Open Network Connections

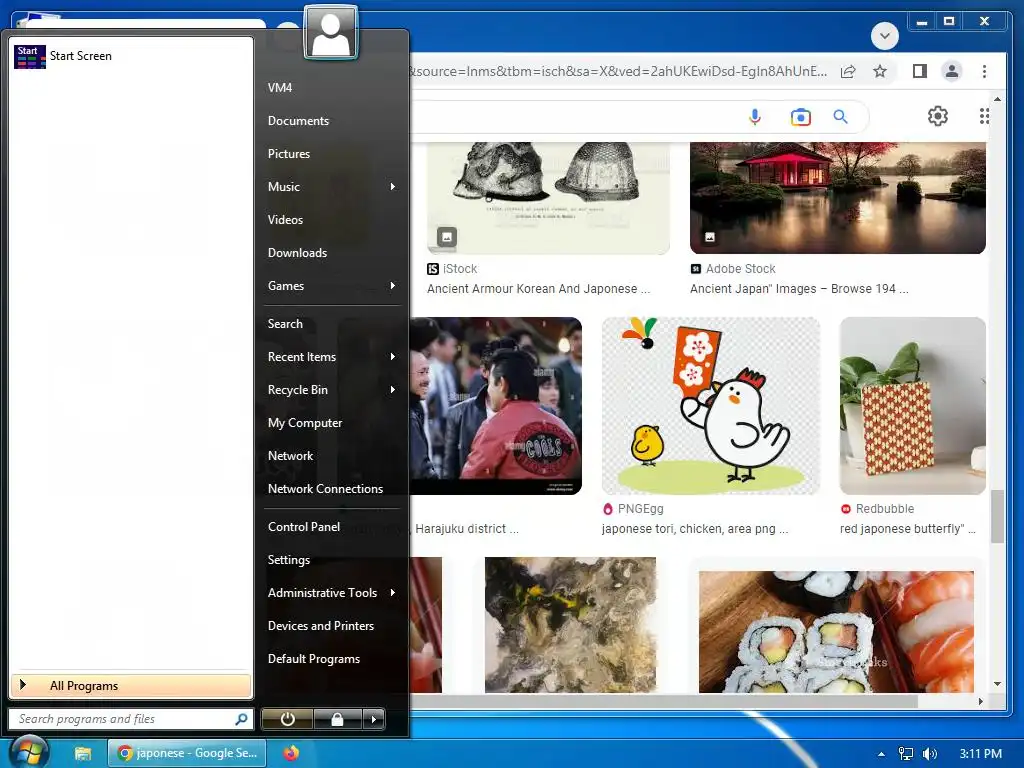click(325, 488)
